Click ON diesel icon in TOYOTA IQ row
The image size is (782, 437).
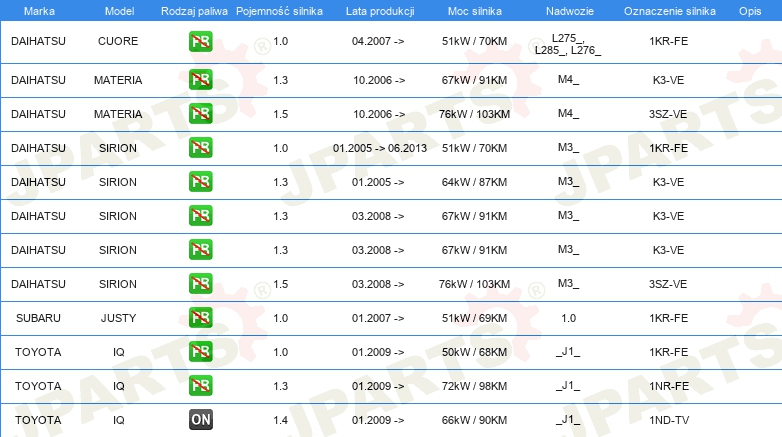click(200, 420)
